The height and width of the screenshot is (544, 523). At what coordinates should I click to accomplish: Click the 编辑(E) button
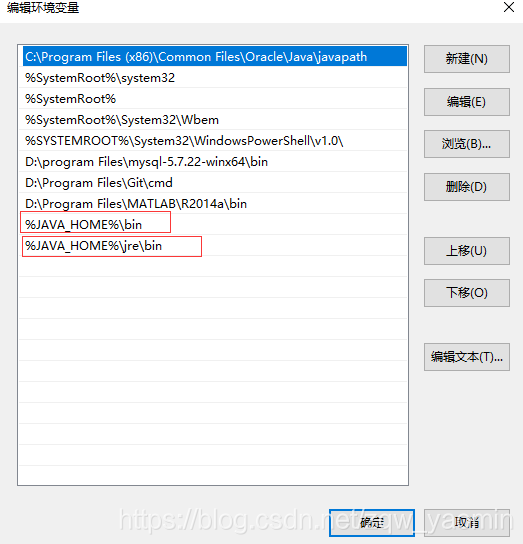(467, 102)
